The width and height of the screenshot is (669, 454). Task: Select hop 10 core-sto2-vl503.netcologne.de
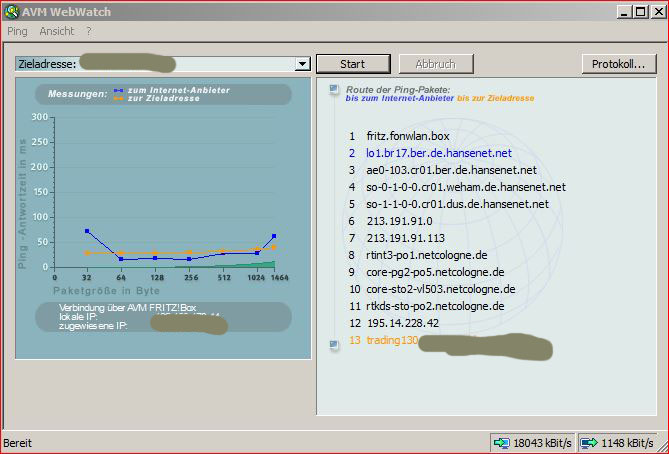pyautogui.click(x=432, y=289)
